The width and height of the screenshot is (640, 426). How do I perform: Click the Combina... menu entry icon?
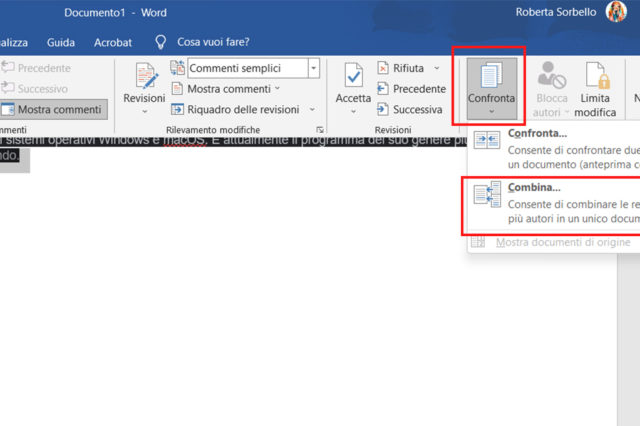tap(487, 194)
